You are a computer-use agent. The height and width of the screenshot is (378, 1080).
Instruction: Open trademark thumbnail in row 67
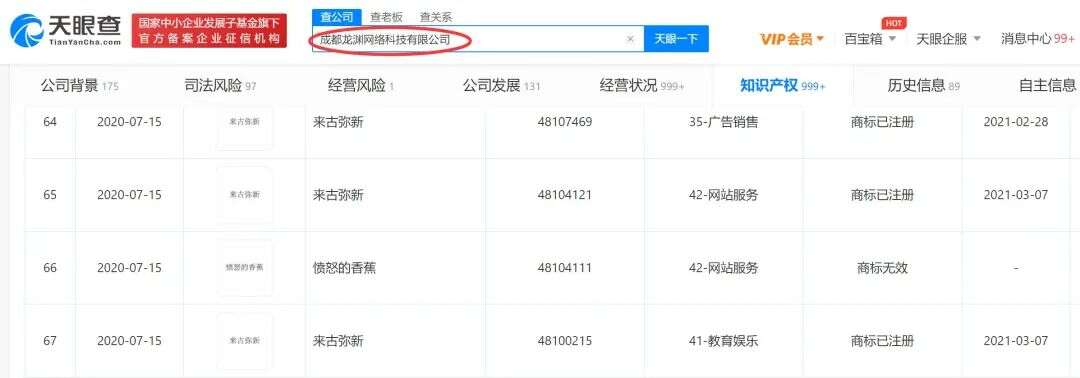(245, 341)
